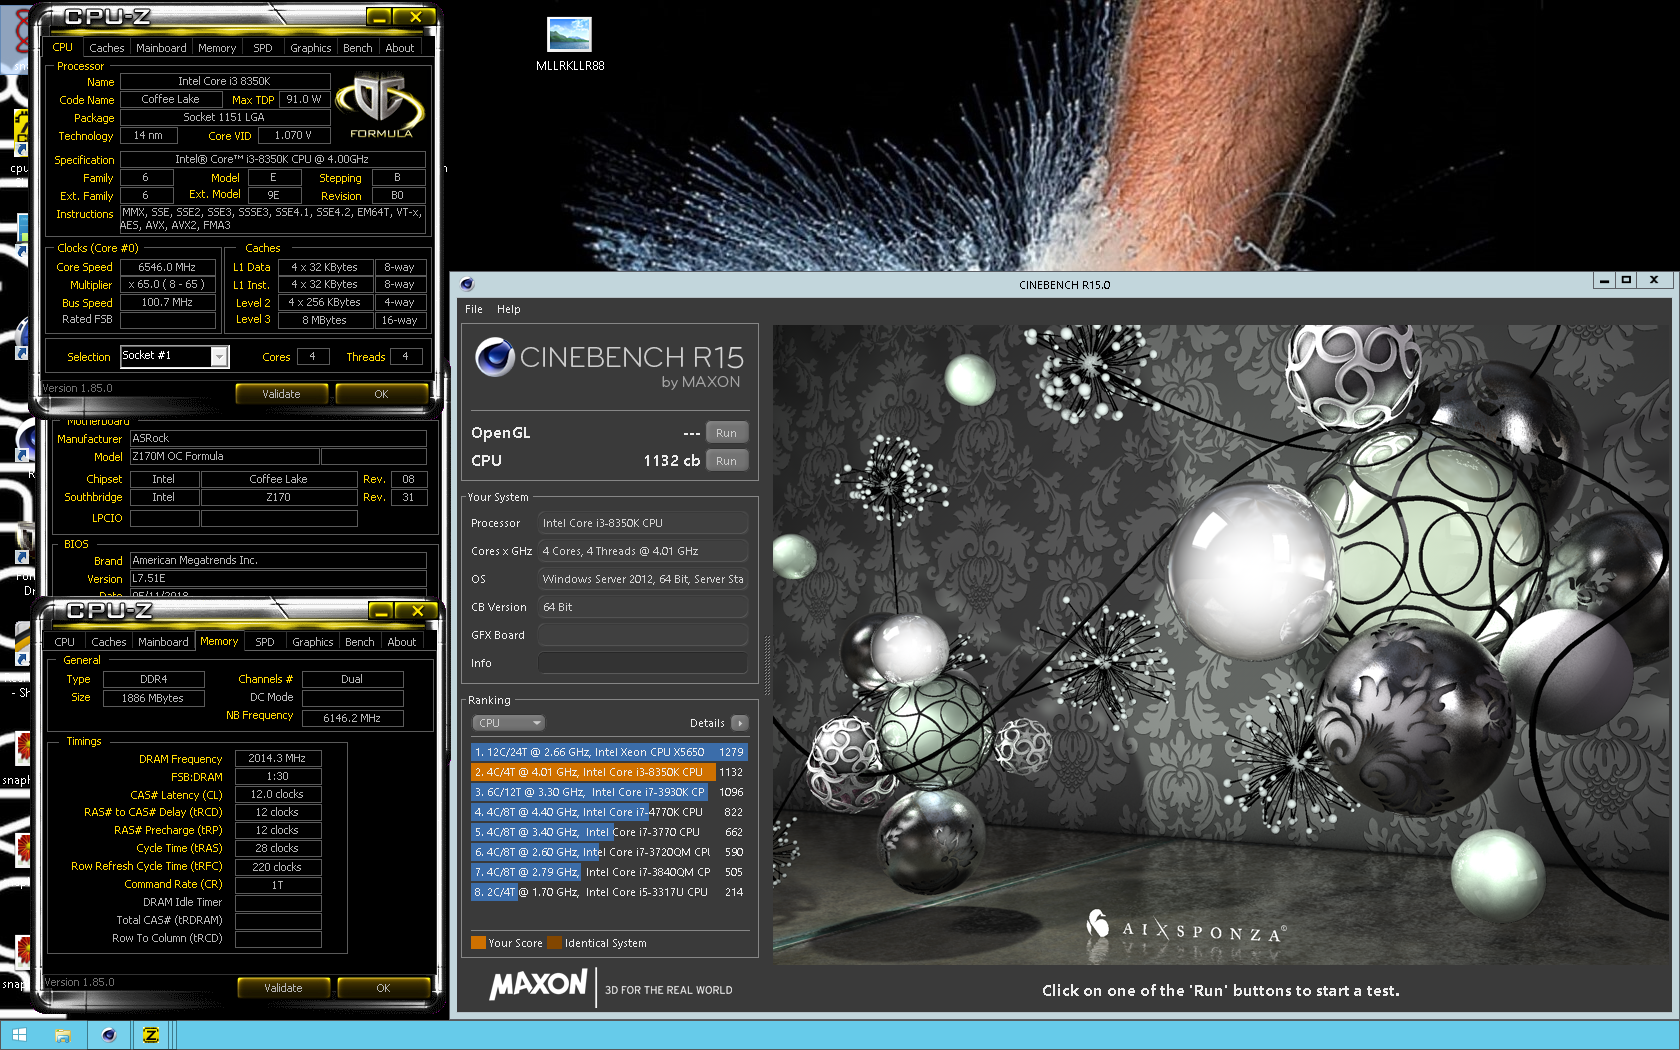The width and height of the screenshot is (1680, 1050).
Task: Select ranking row Intel Core i7-4770K
Action: (609, 812)
